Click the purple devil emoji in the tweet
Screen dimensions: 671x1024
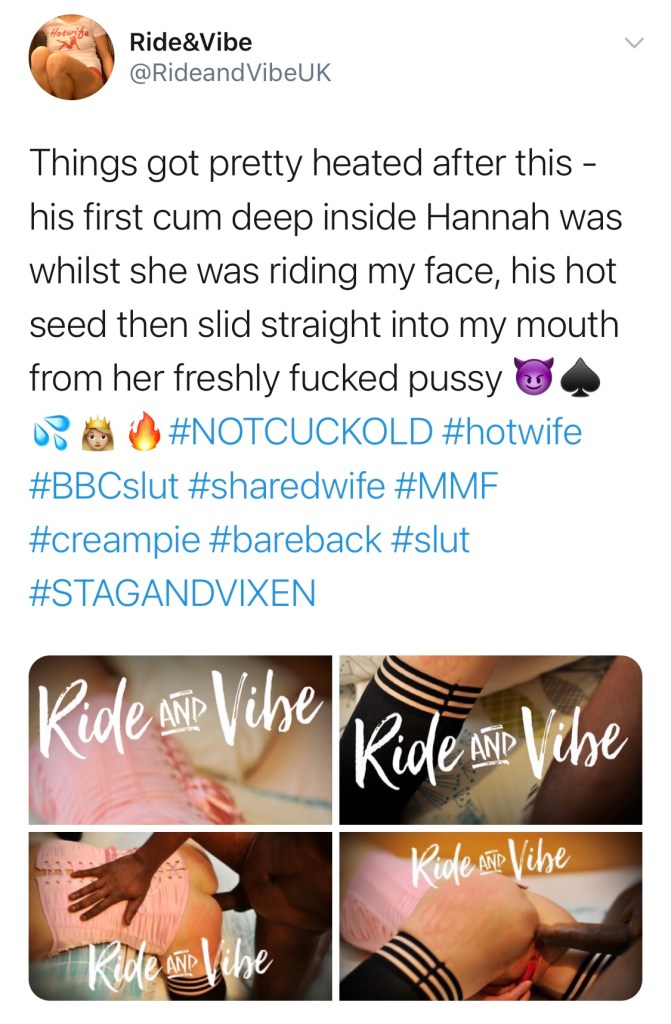point(534,377)
